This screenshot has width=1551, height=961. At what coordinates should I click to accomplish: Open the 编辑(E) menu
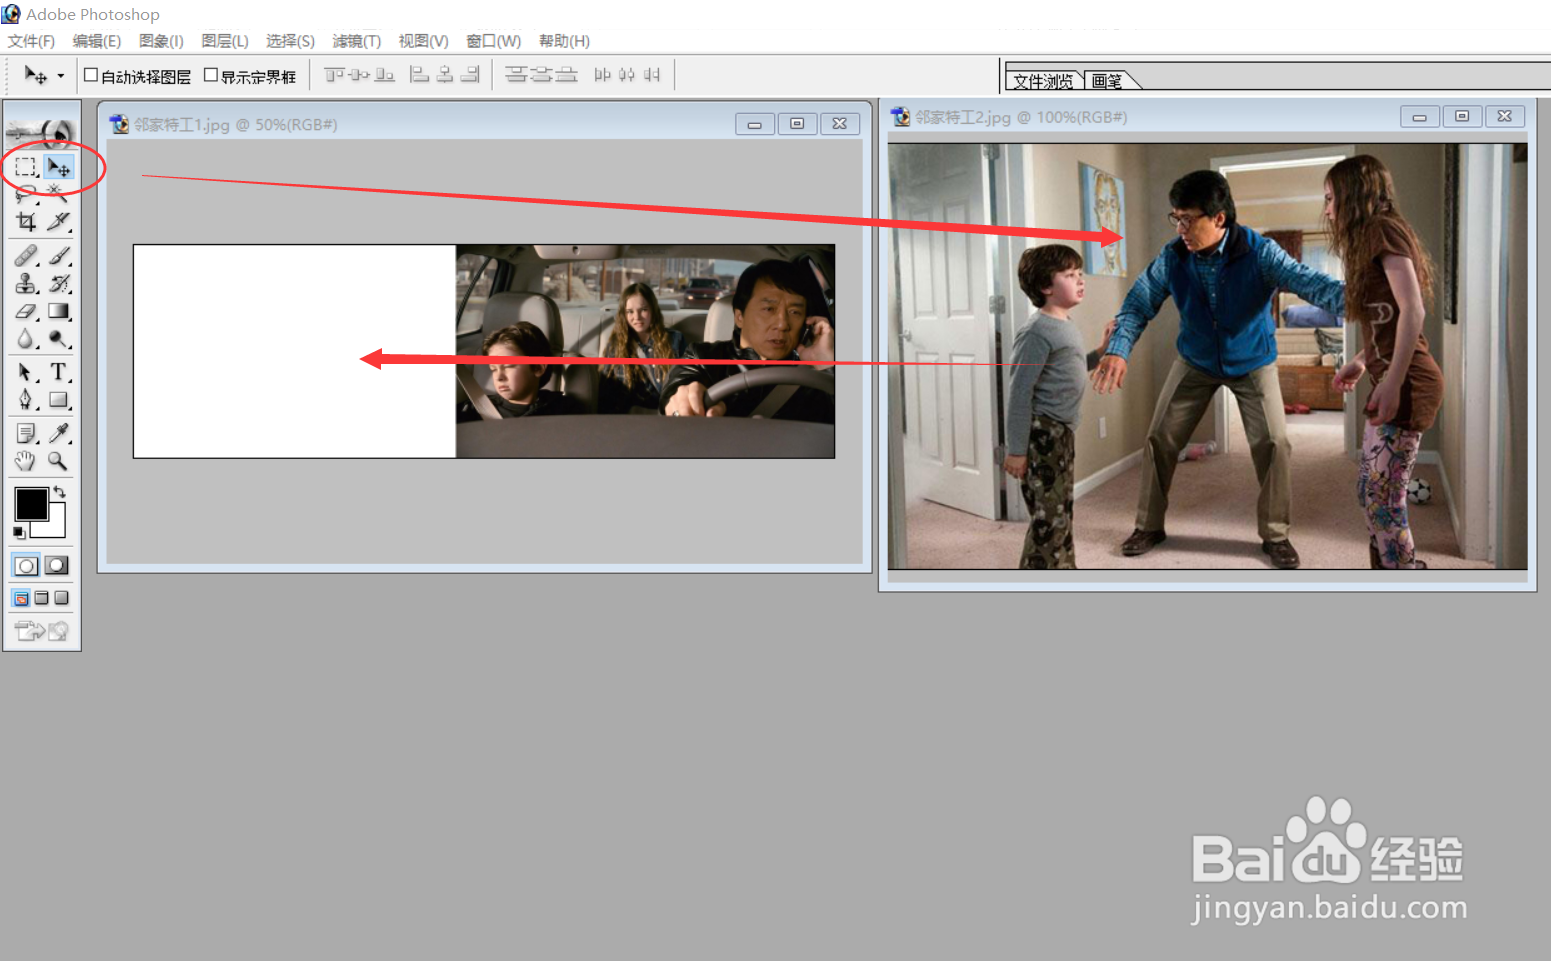pos(97,41)
